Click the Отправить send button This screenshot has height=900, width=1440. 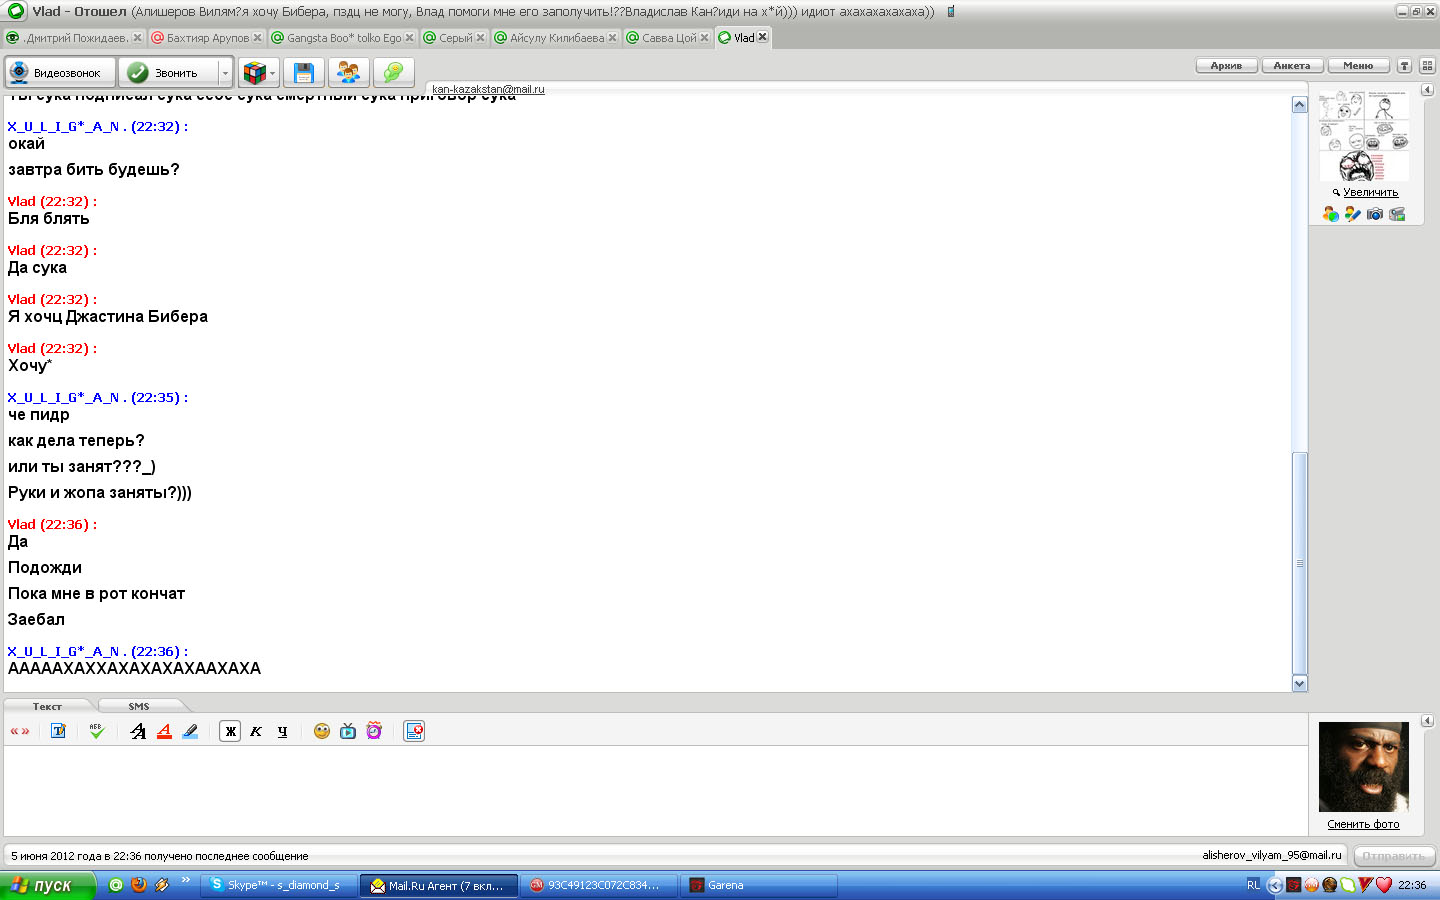1394,856
